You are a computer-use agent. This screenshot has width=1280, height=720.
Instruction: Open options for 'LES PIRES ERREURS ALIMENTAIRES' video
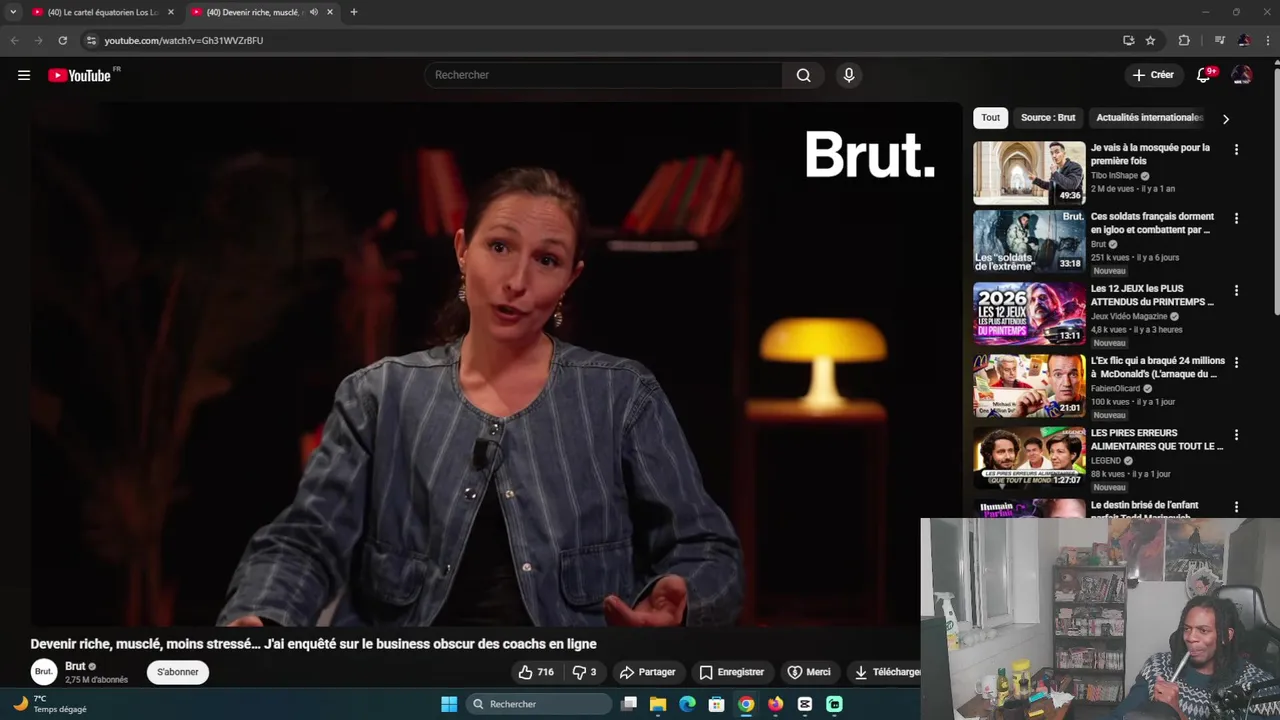pos(1236,434)
